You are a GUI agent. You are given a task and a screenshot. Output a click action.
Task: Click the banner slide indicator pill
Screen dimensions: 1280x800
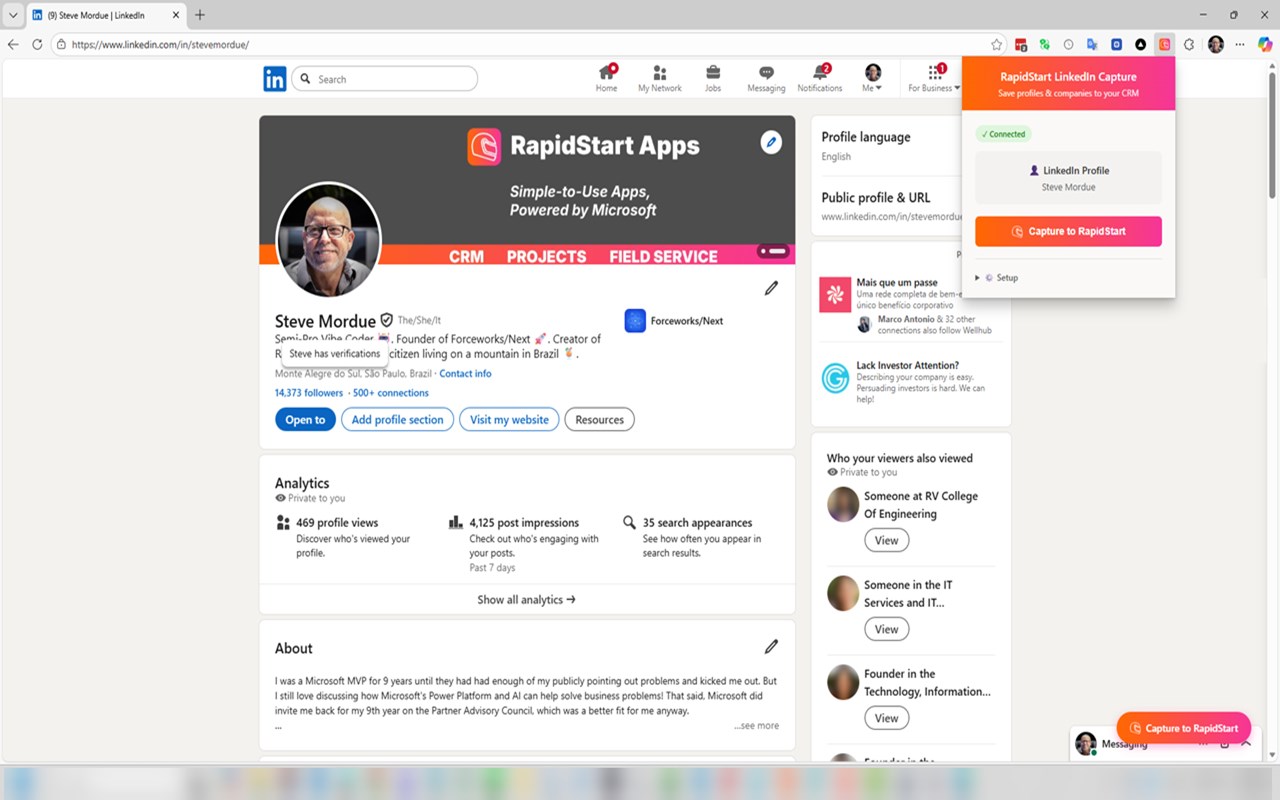773,251
